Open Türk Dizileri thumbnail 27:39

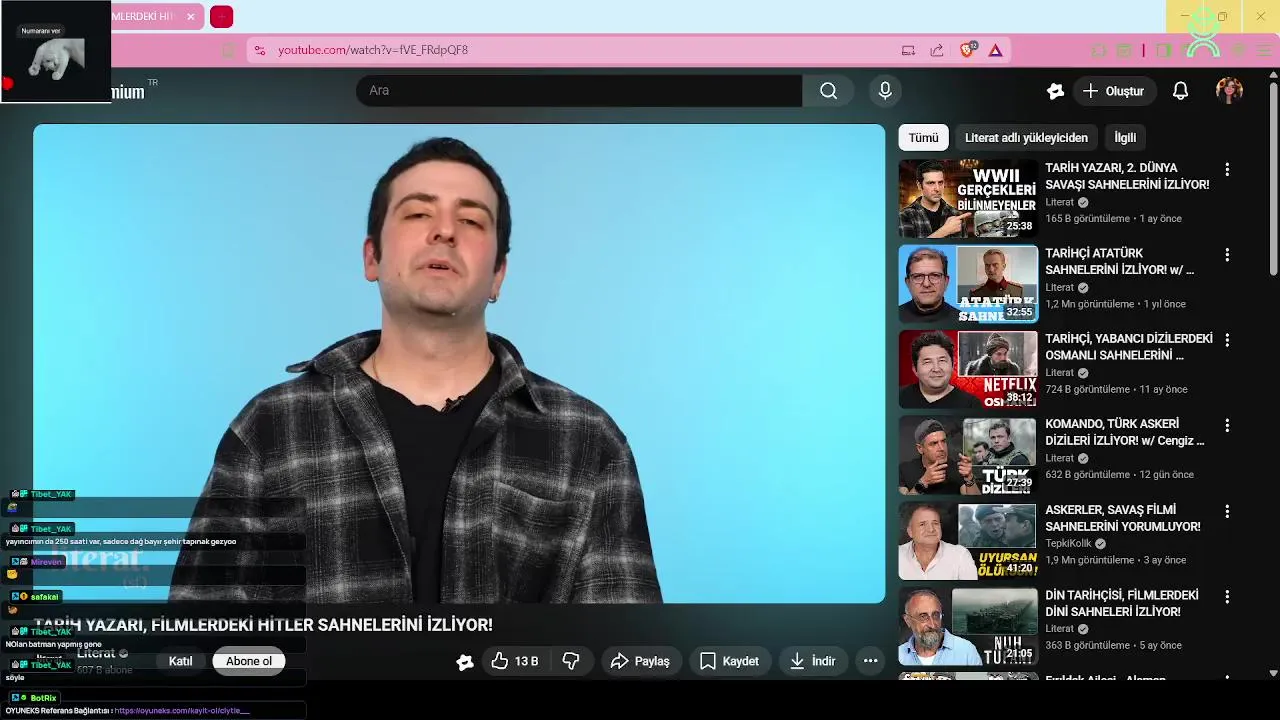(x=968, y=455)
